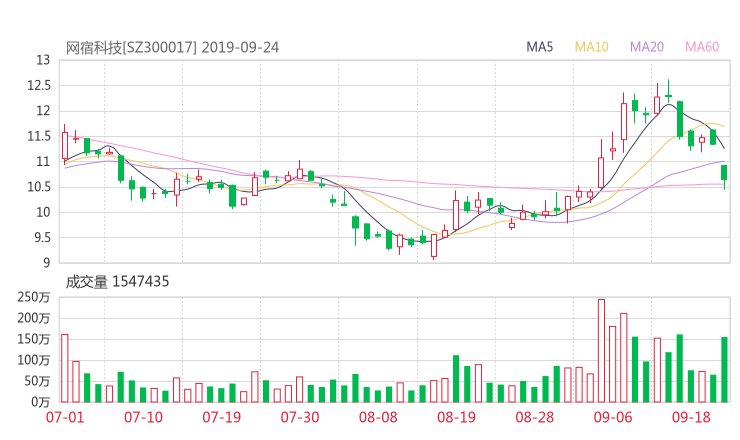Click the last green volume bar on the right
This screenshot has width=740, height=440.
click(724, 370)
